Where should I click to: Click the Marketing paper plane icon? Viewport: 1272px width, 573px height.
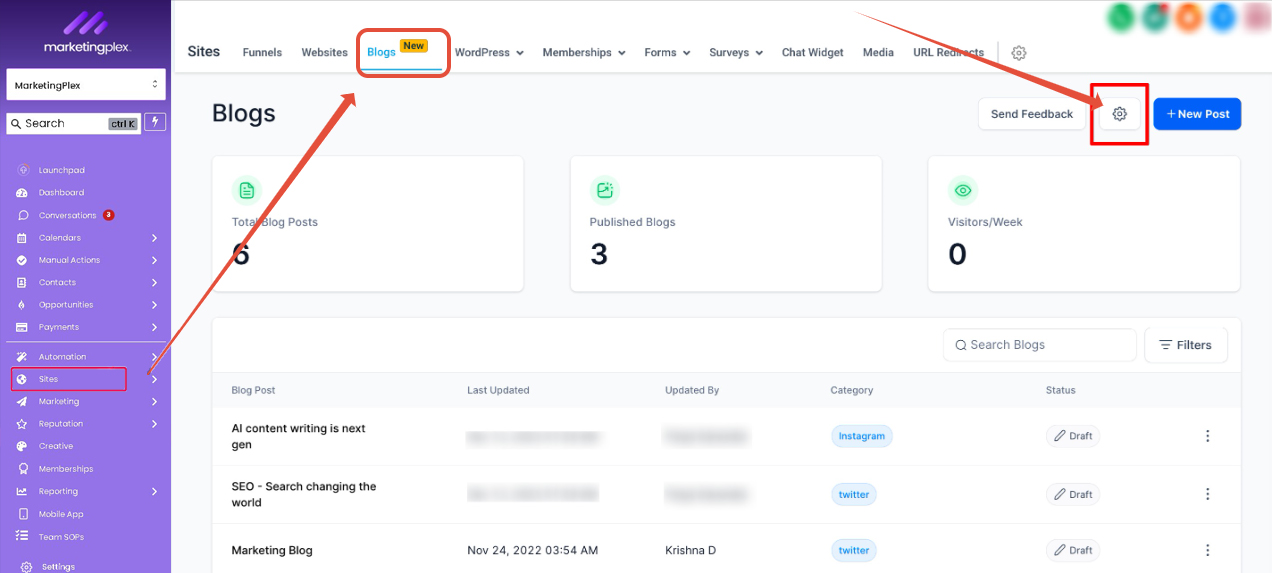22,402
